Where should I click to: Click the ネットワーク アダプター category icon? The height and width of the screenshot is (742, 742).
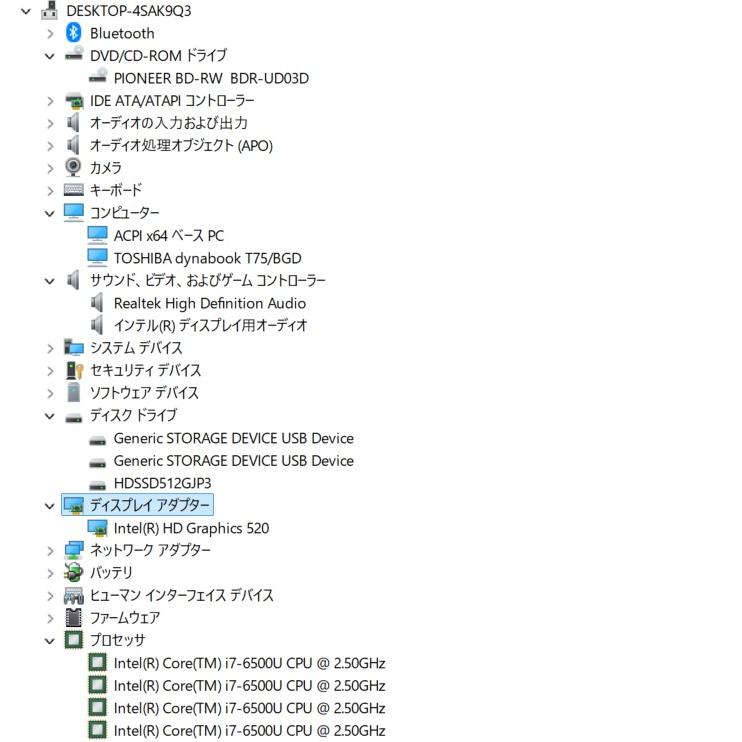coord(74,550)
